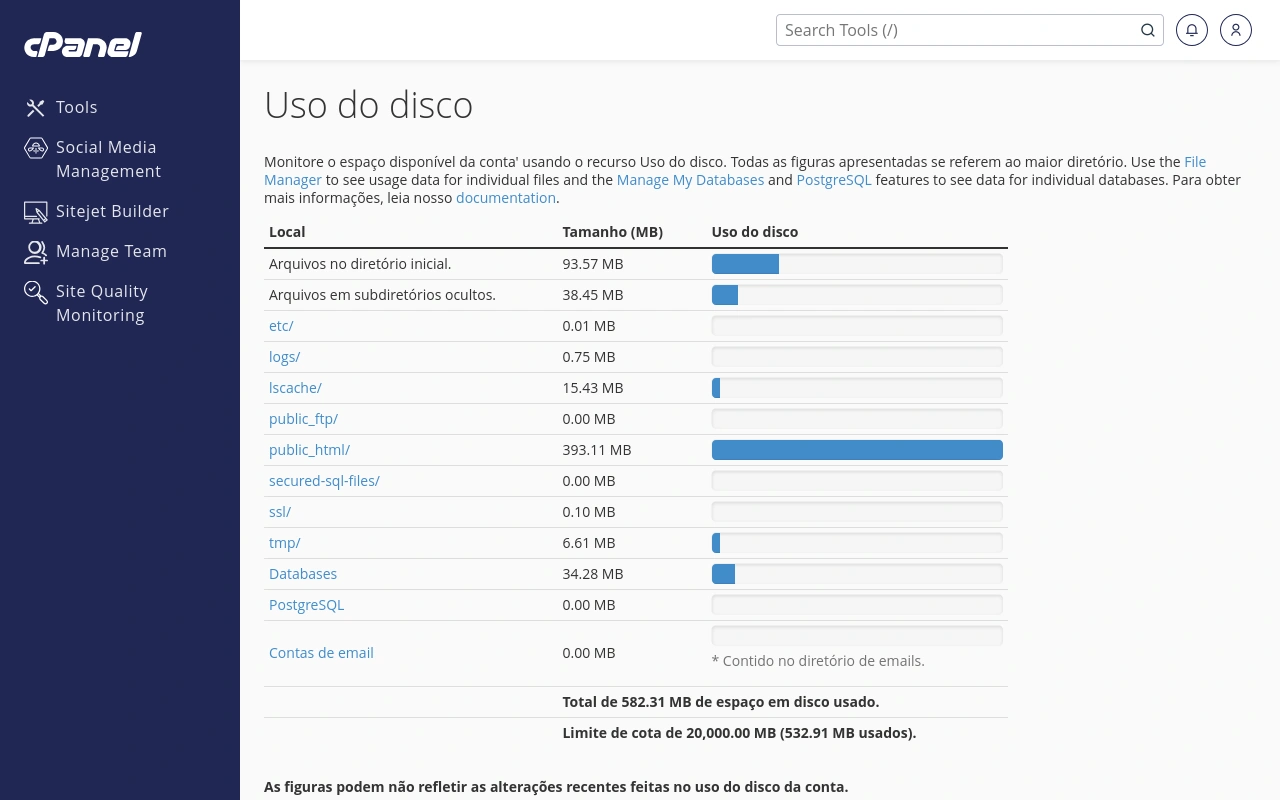The height and width of the screenshot is (800, 1280).
Task: Navigate to Site Quality Monitoring
Action: [102, 303]
